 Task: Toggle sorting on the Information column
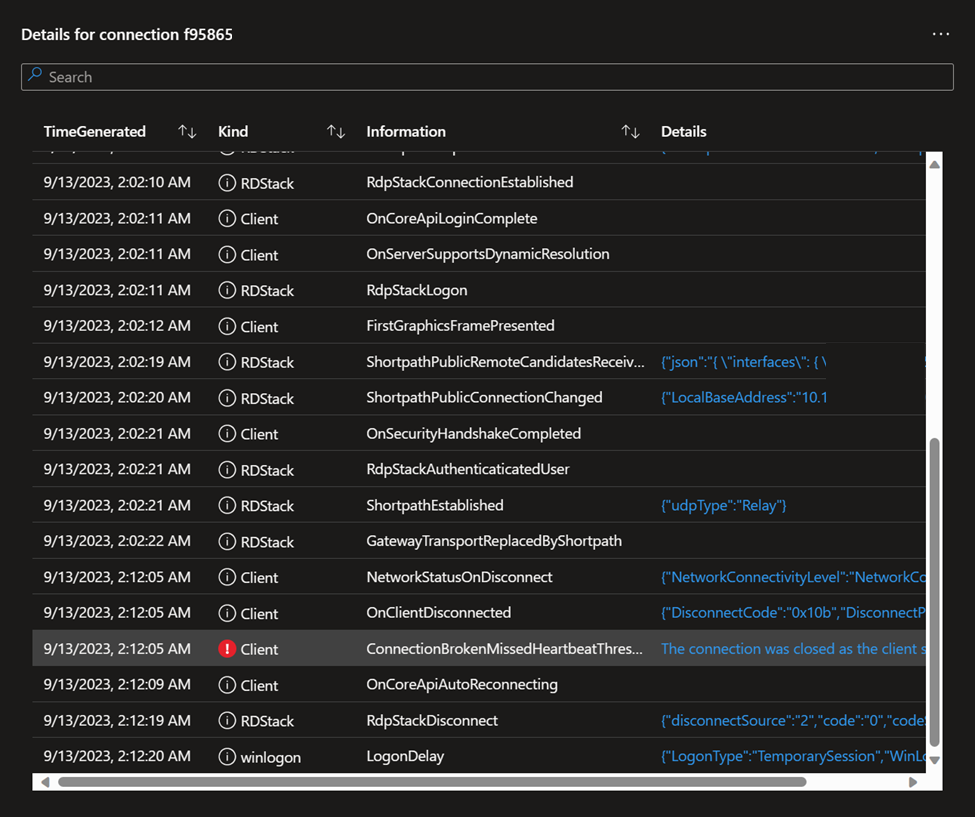pos(629,131)
